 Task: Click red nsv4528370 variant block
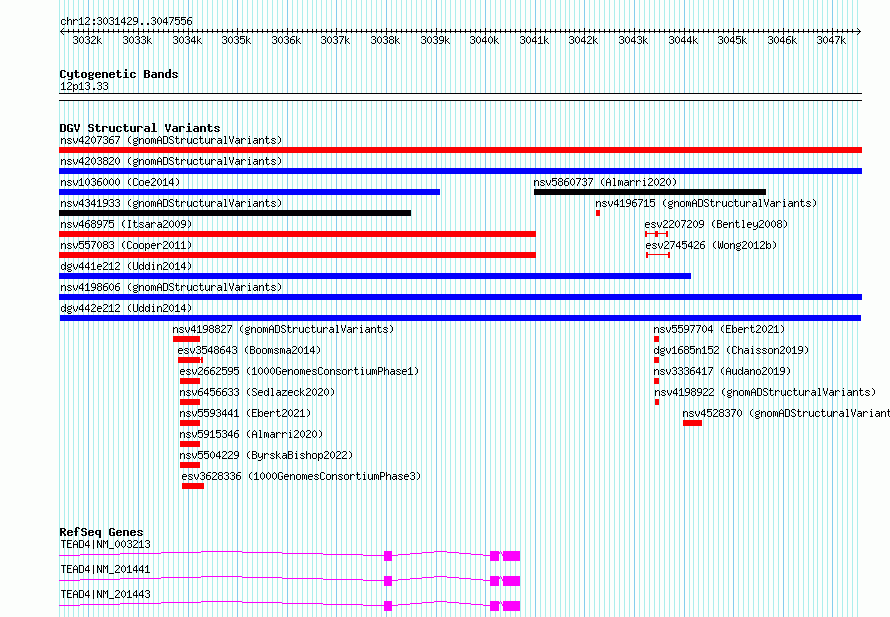[x=692, y=423]
